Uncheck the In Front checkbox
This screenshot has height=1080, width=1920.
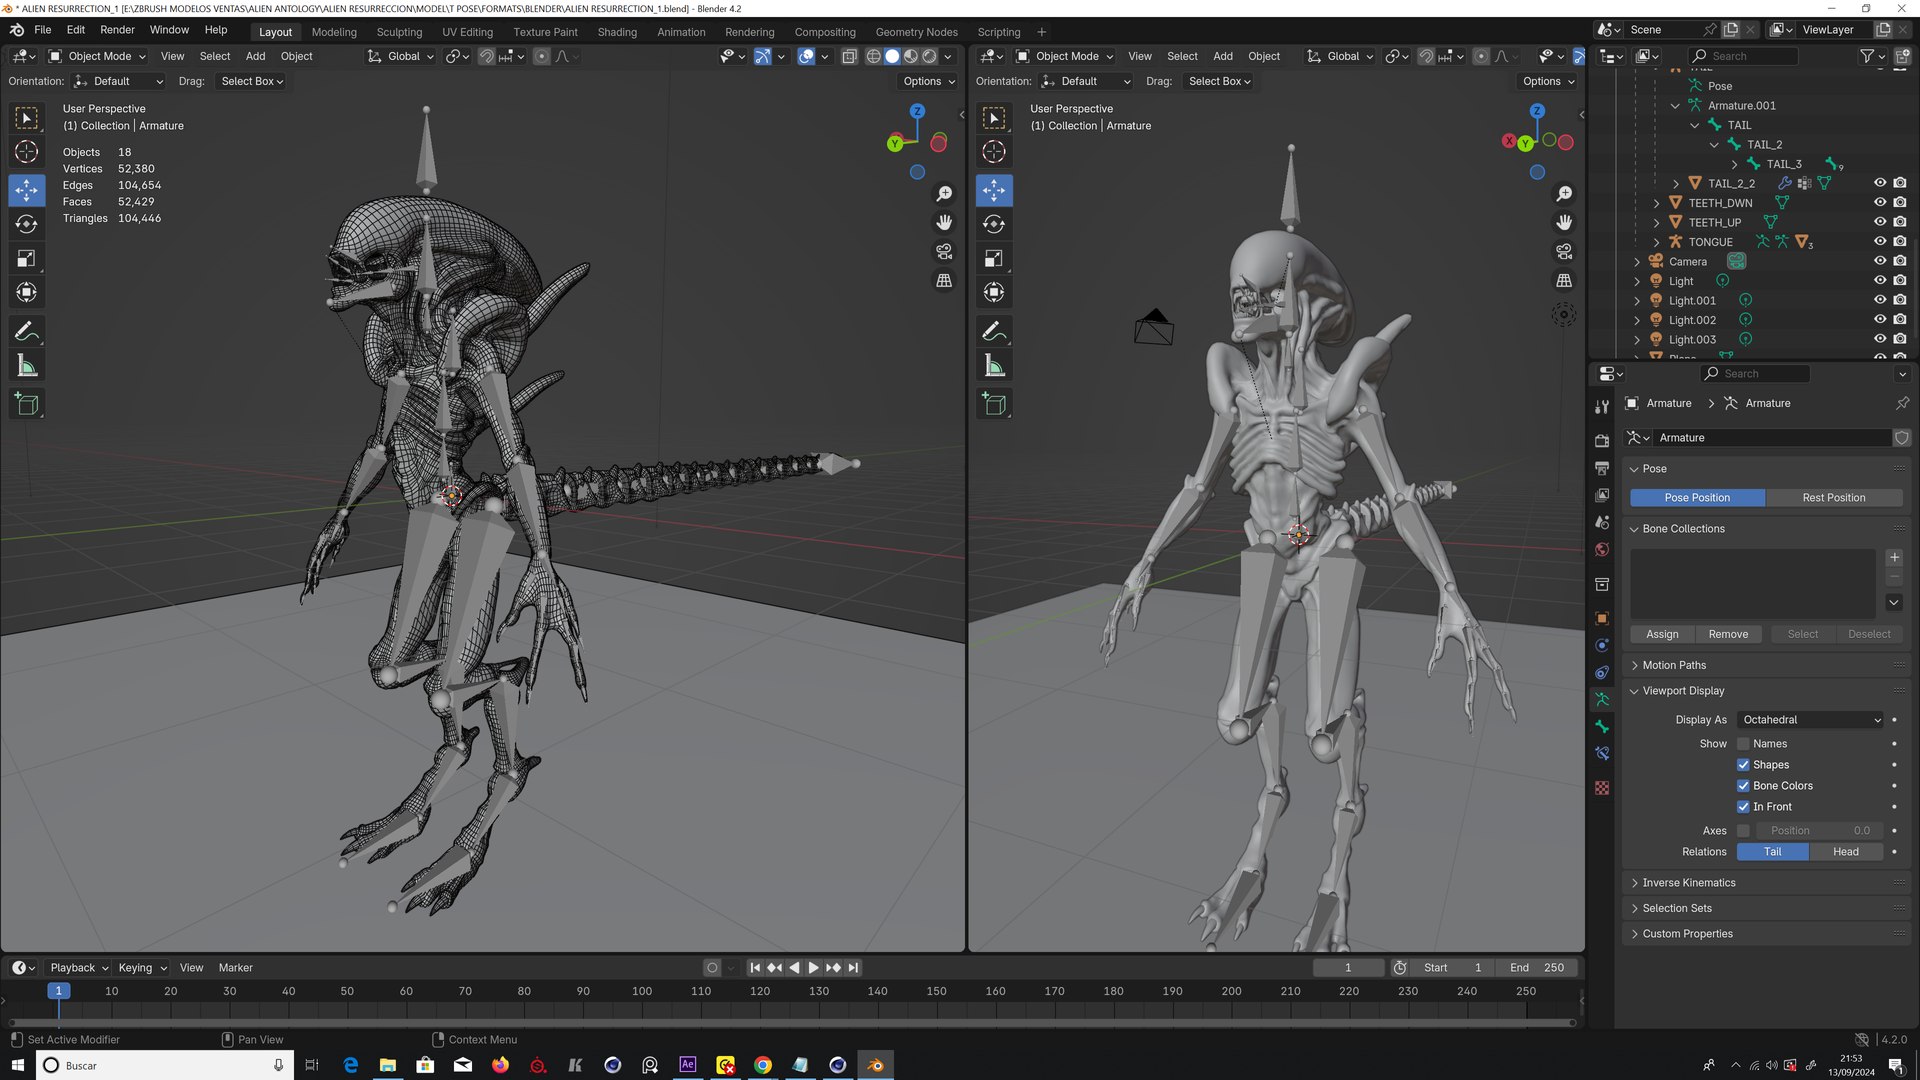point(1743,807)
